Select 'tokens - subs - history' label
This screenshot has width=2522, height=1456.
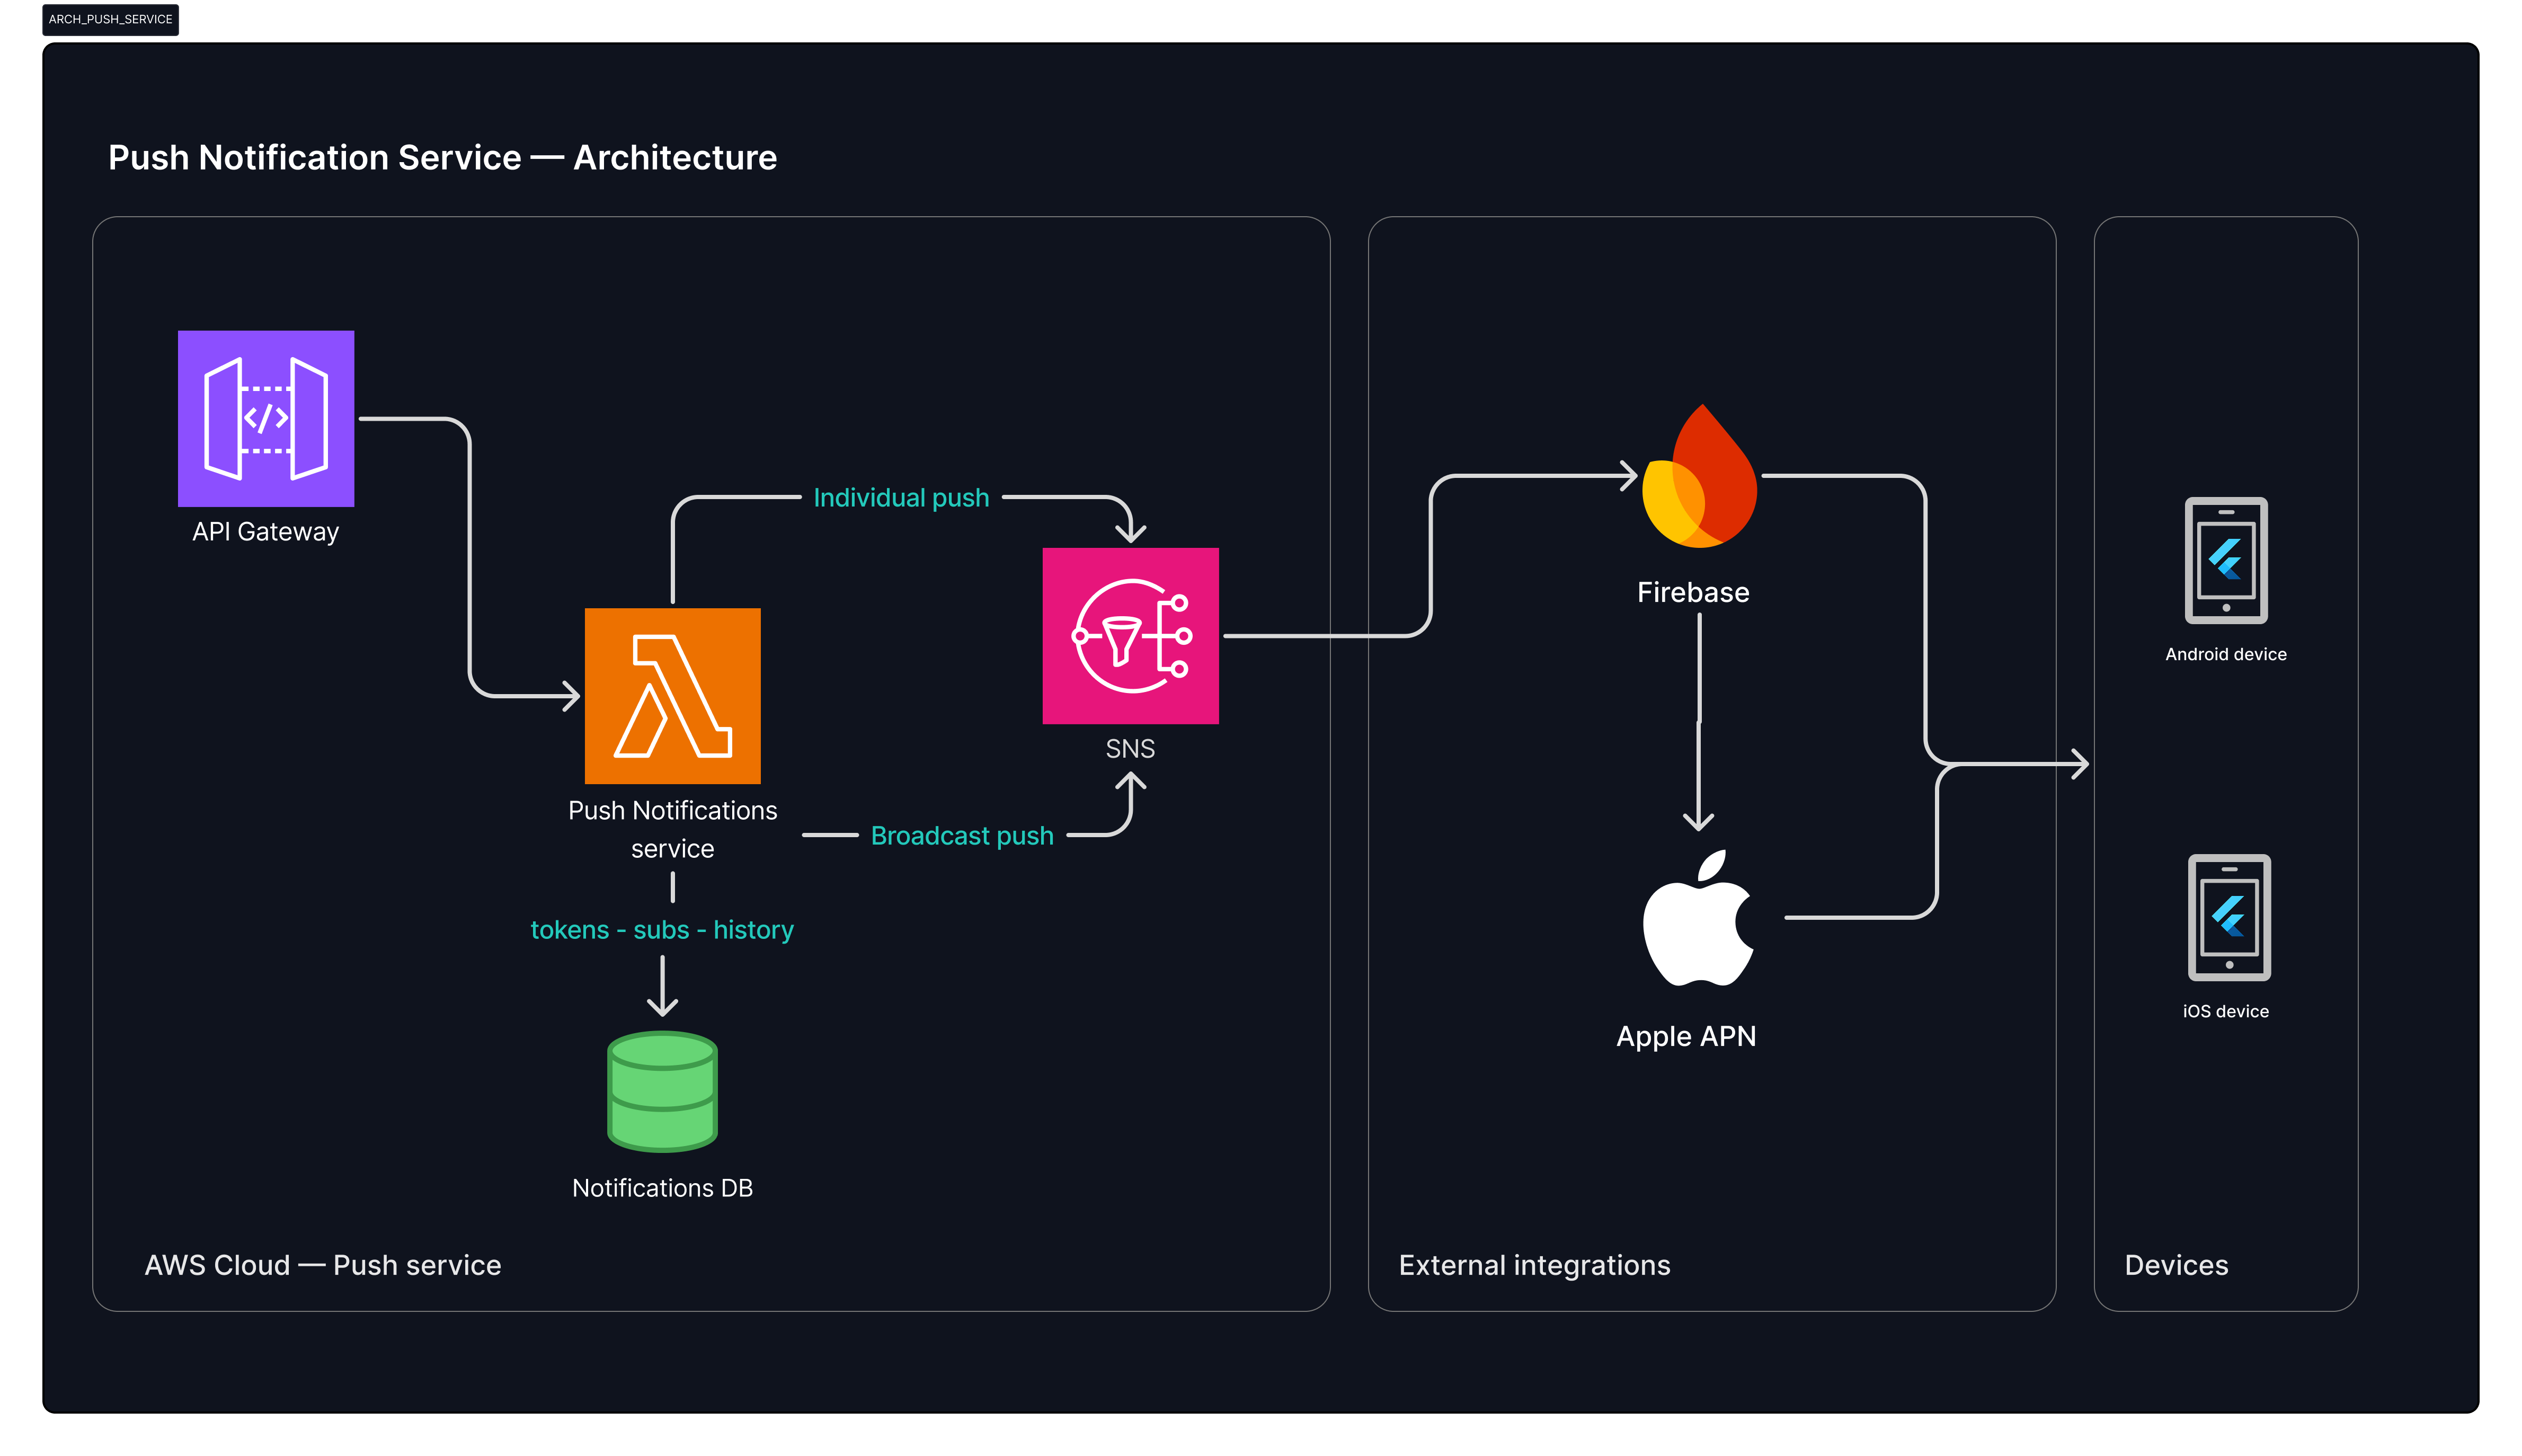[x=662, y=930]
